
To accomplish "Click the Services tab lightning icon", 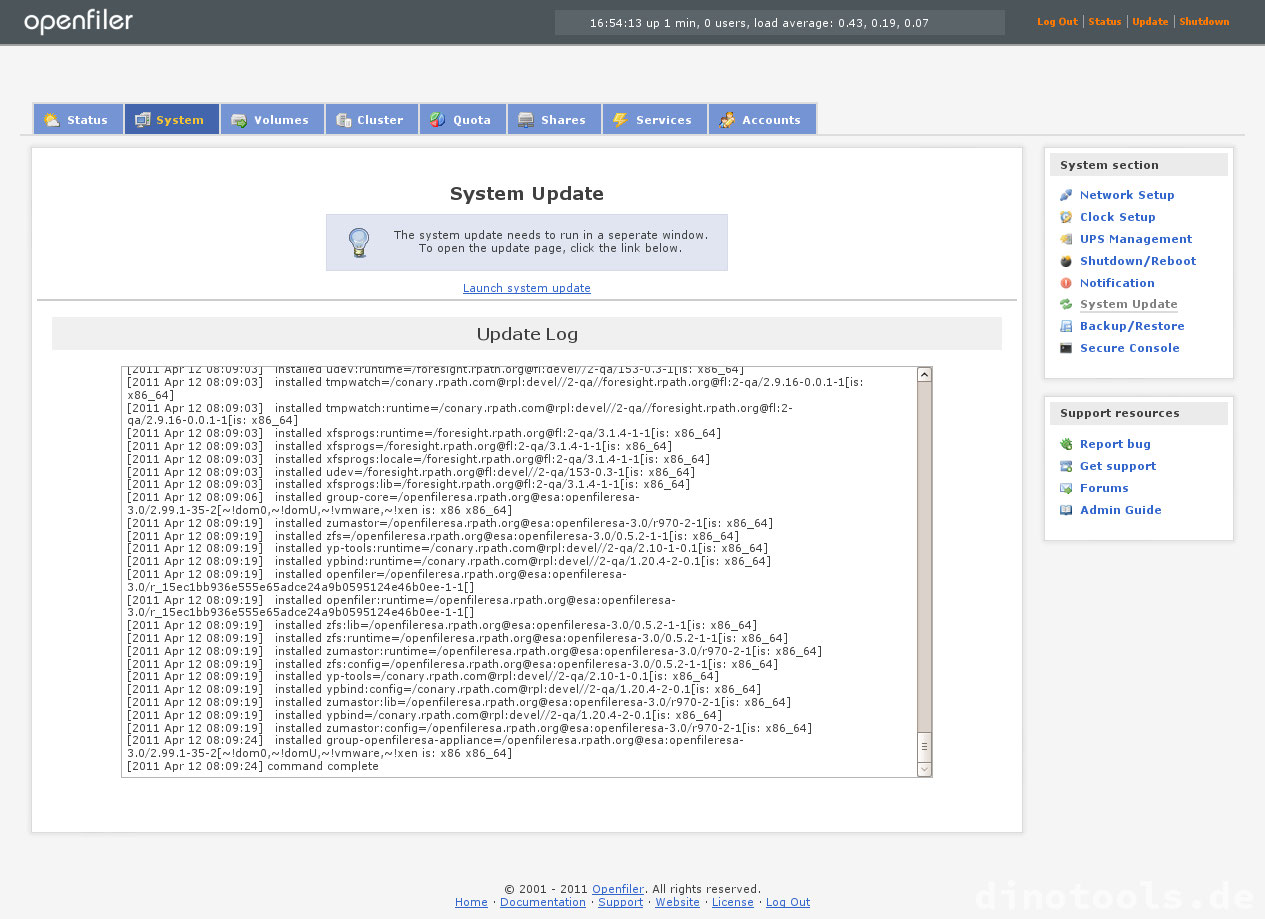I will (x=621, y=120).
